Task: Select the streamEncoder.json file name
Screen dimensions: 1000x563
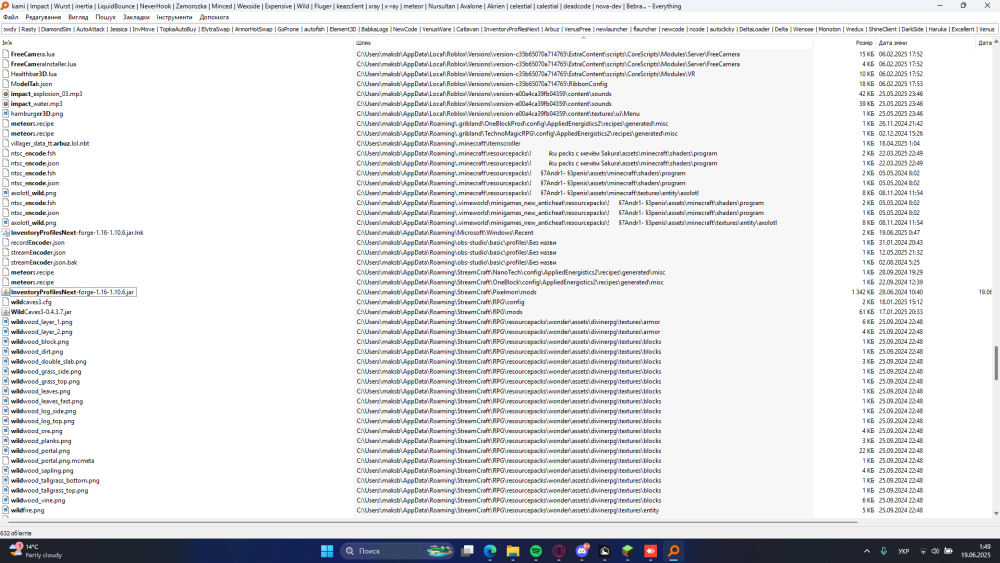Action: 38,252
